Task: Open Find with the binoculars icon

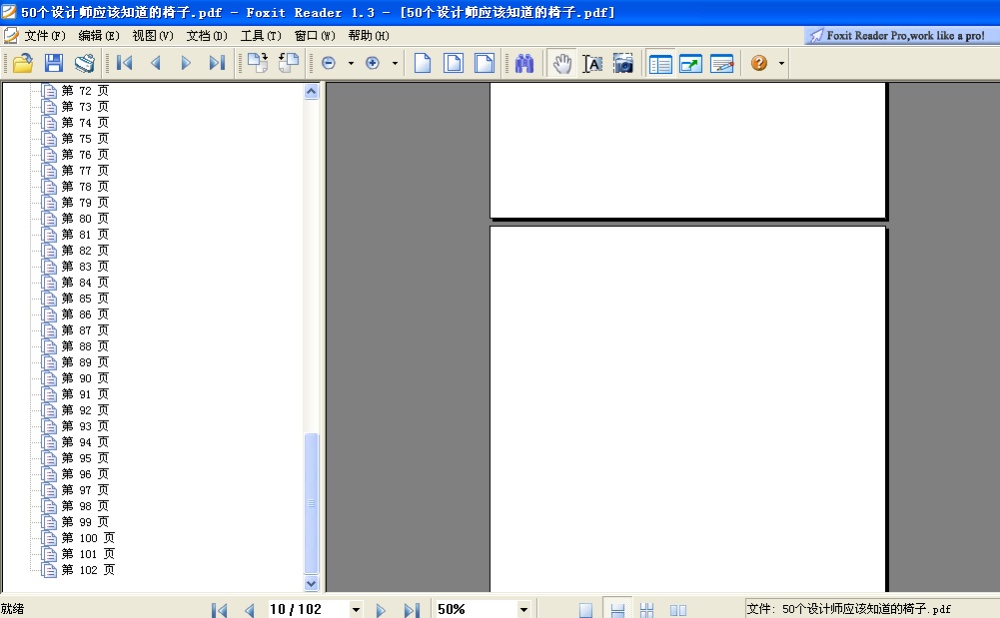Action: [525, 63]
